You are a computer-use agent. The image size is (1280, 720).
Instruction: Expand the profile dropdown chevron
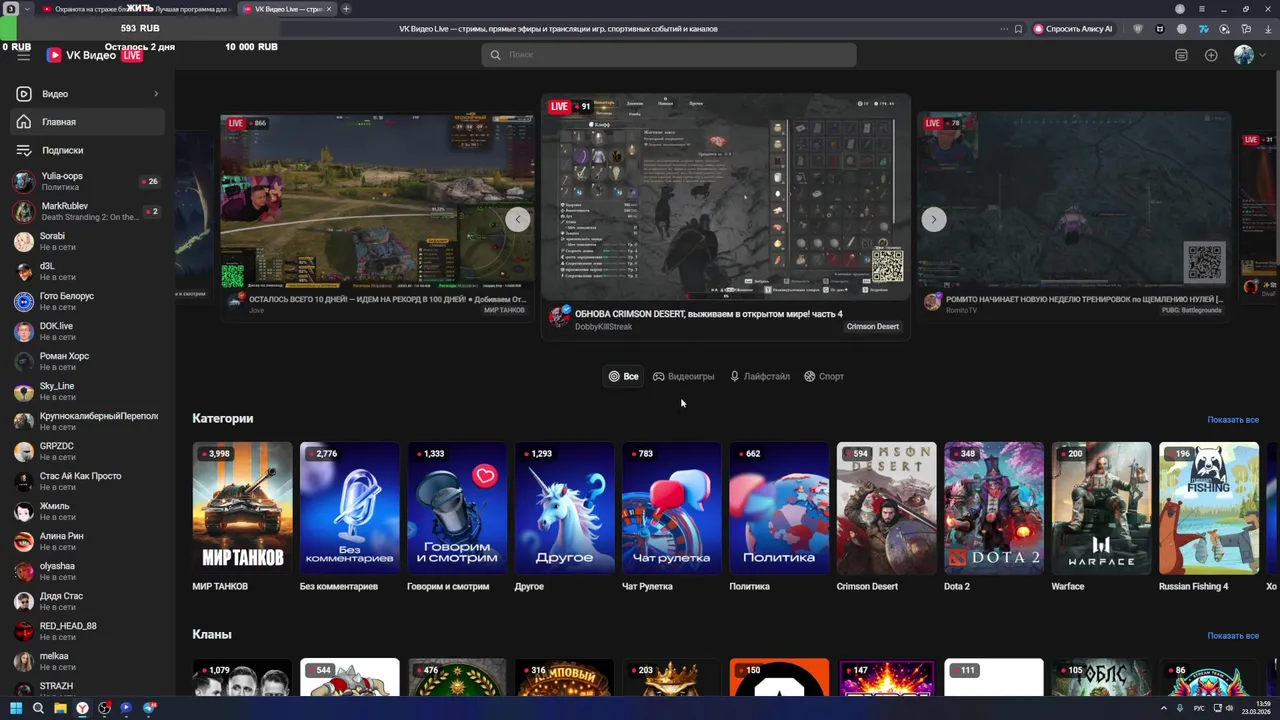click(1263, 55)
